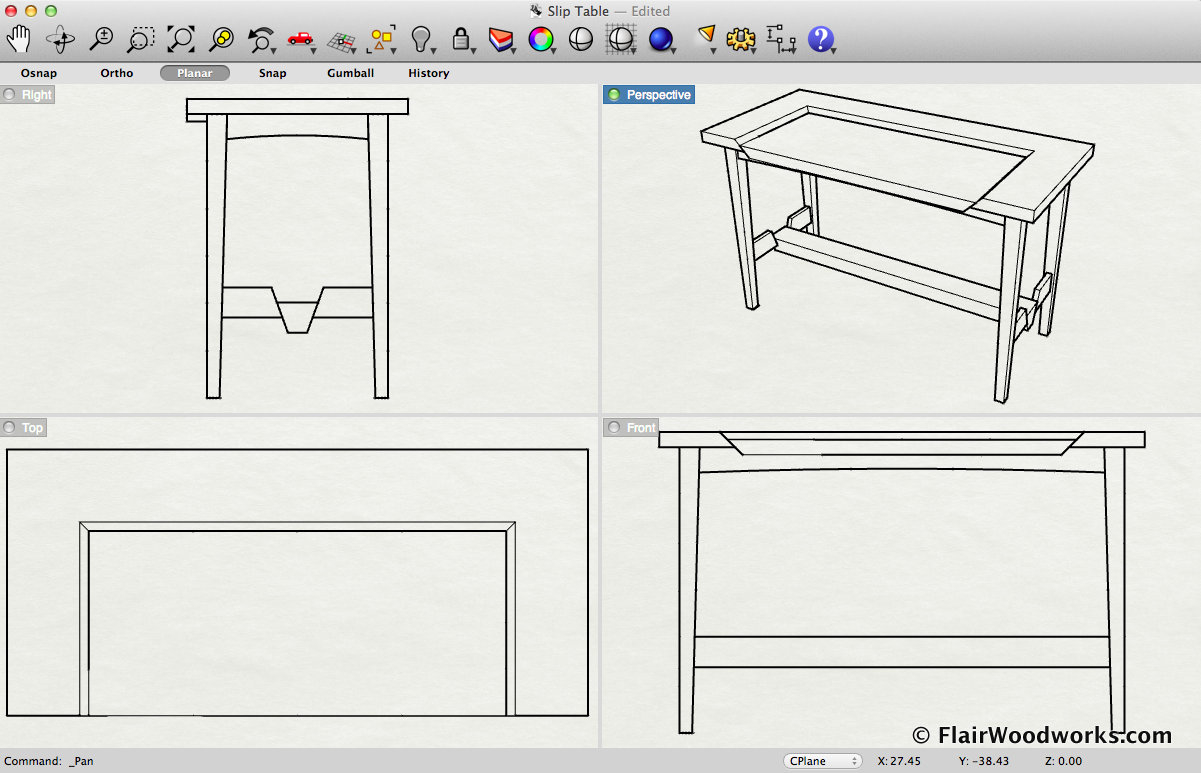This screenshot has height=773, width=1201.
Task: Toggle the Gumball button
Action: [350, 73]
